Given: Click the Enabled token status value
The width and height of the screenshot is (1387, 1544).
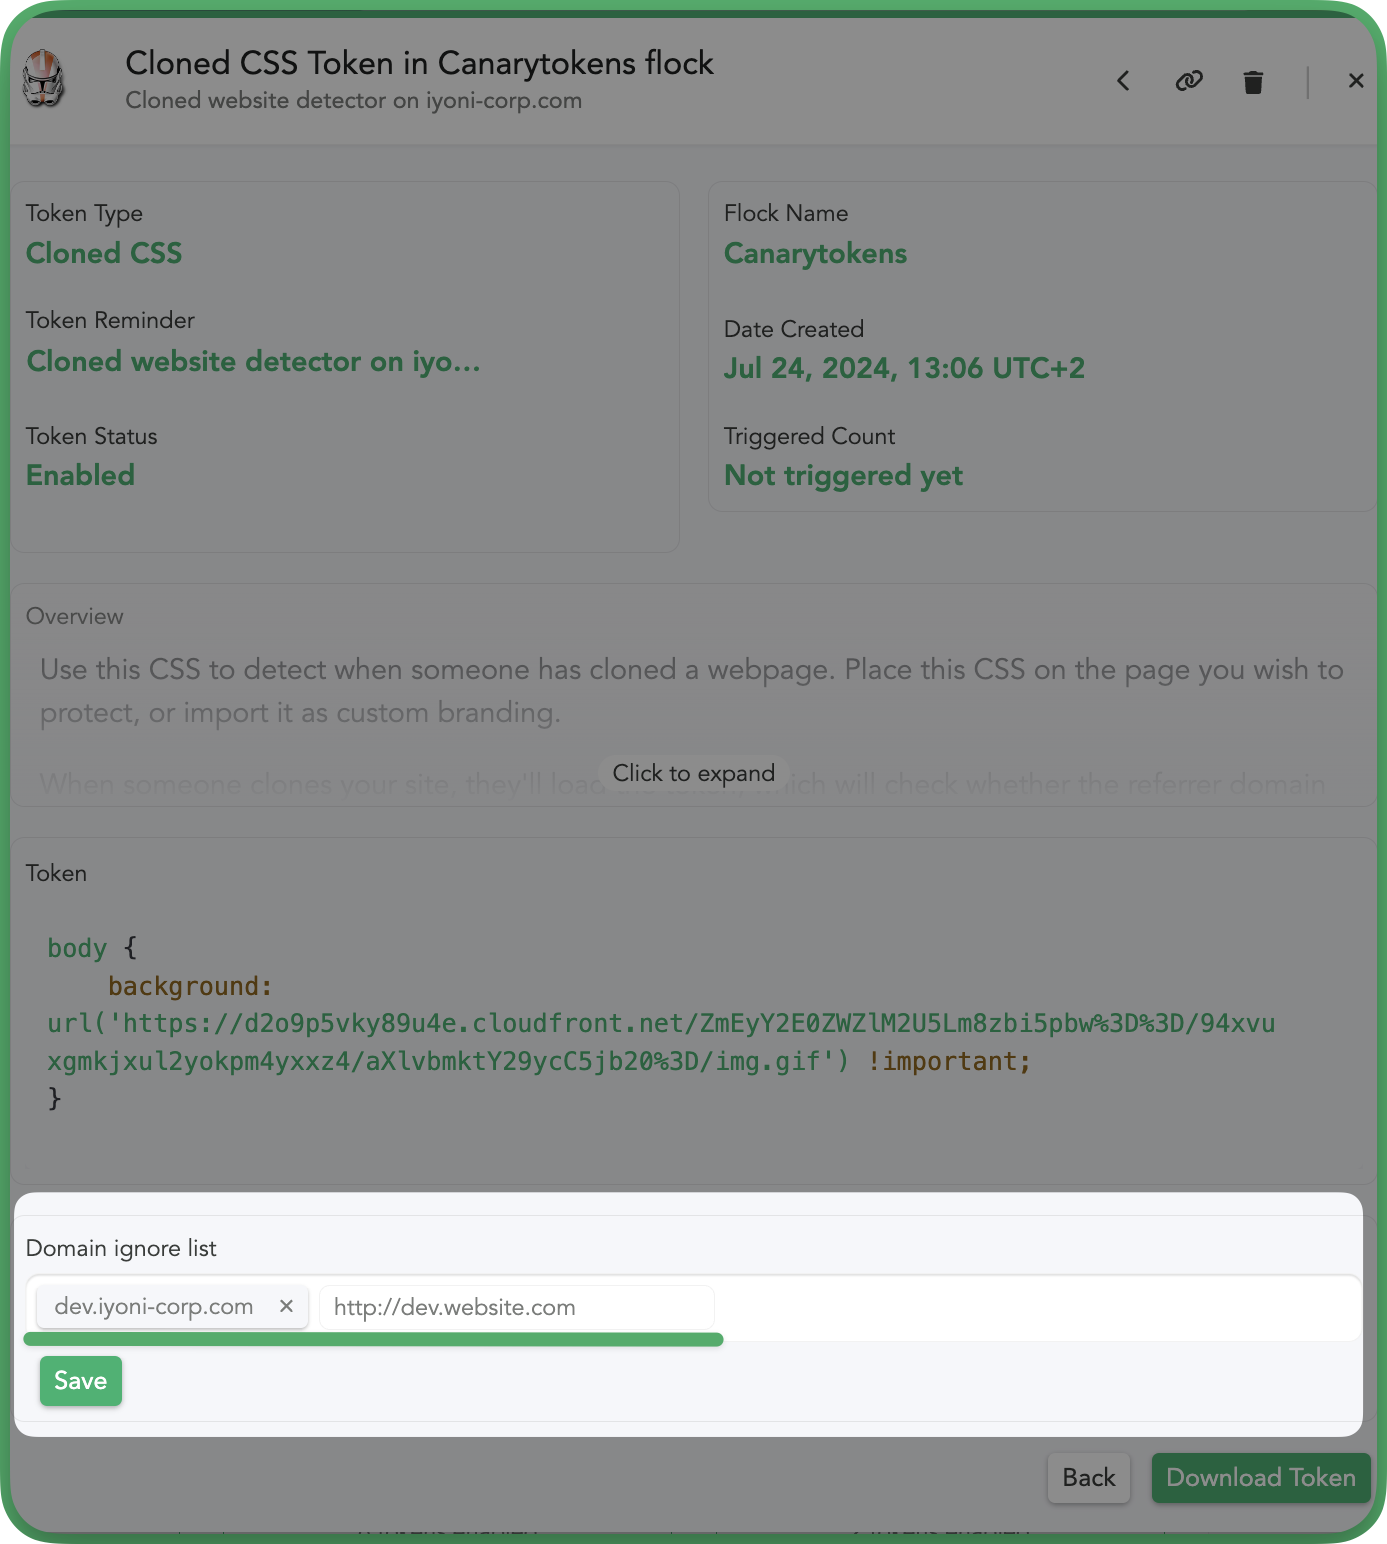Looking at the screenshot, I should pos(80,475).
